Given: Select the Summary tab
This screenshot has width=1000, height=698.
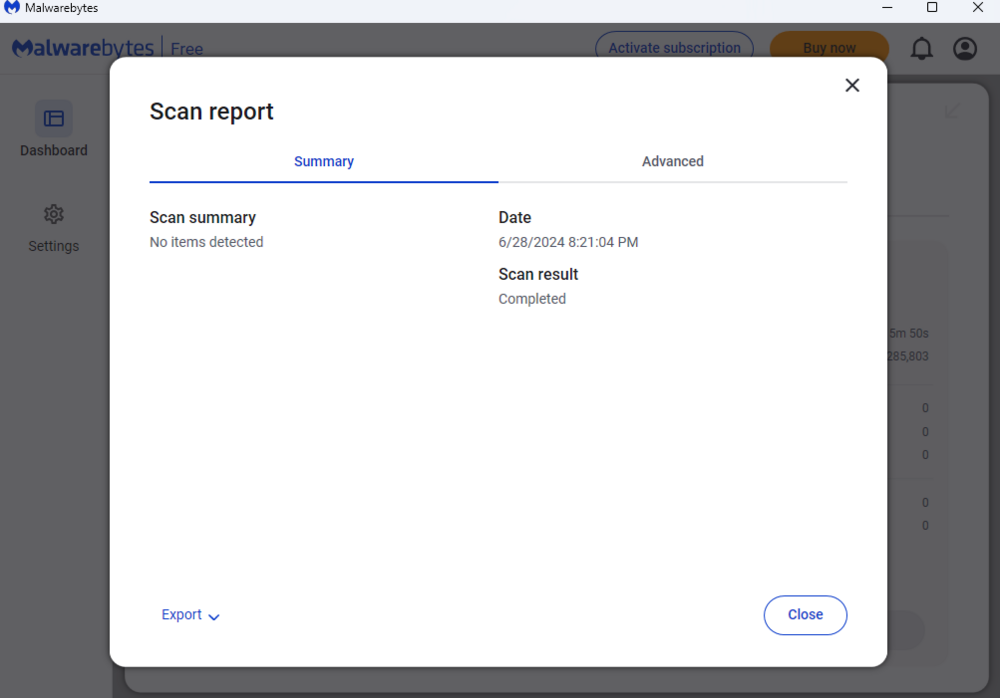Looking at the screenshot, I should tap(324, 161).
